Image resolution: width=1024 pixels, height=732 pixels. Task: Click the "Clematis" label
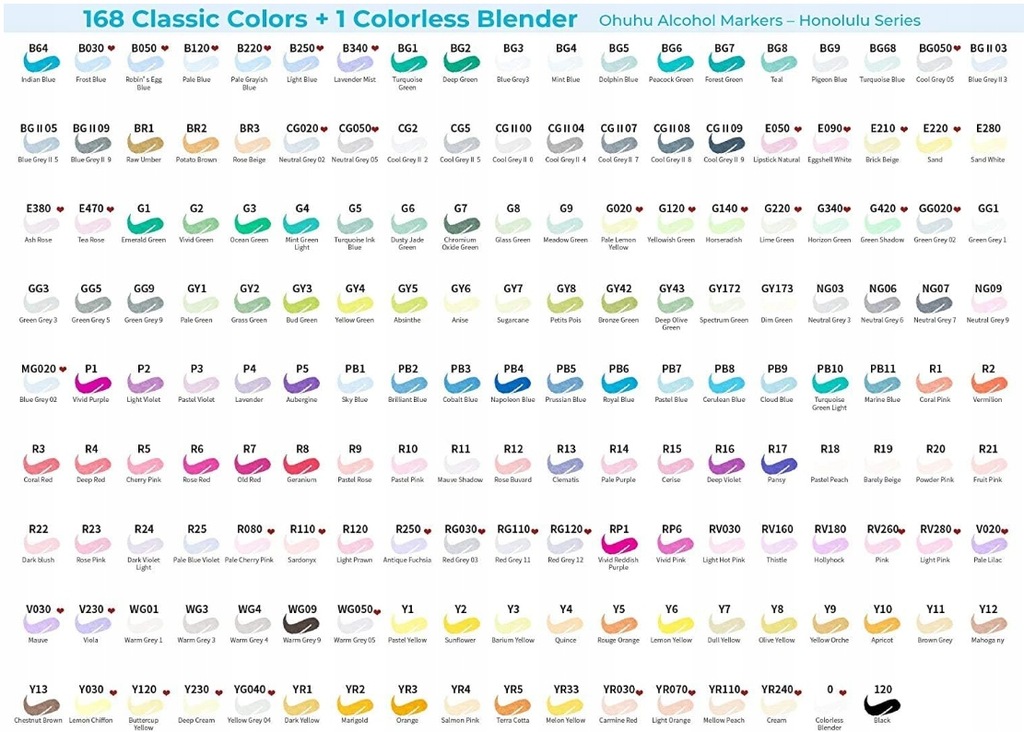566,480
